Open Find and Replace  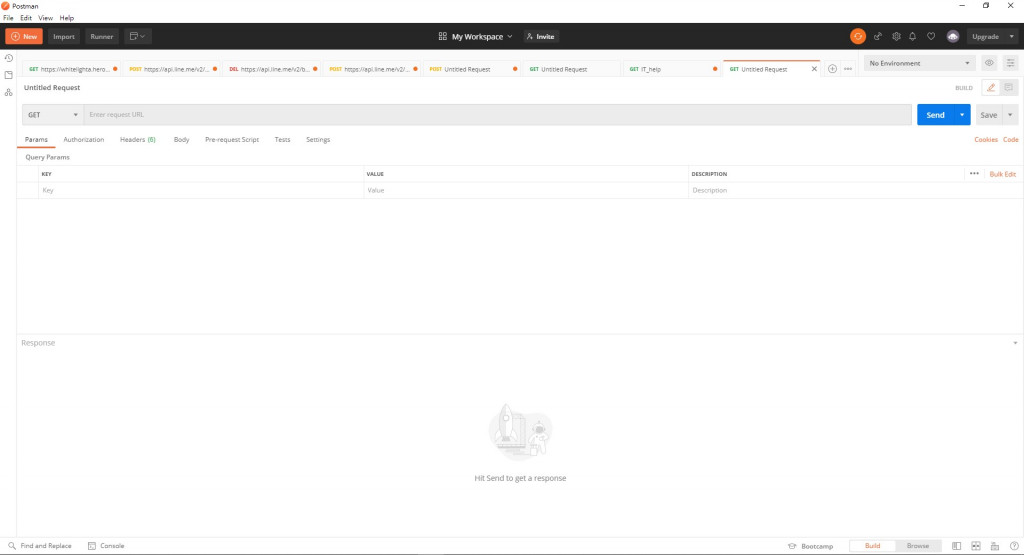(x=40, y=546)
